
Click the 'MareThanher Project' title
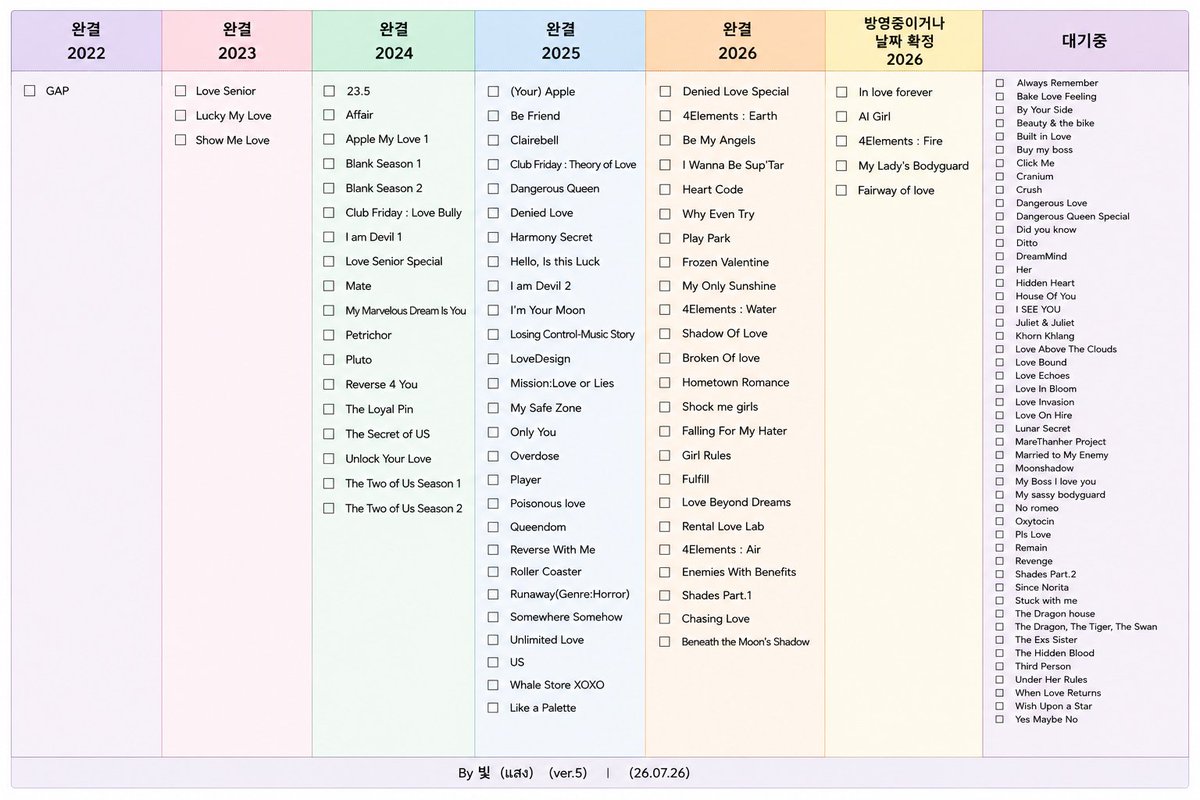1060,441
